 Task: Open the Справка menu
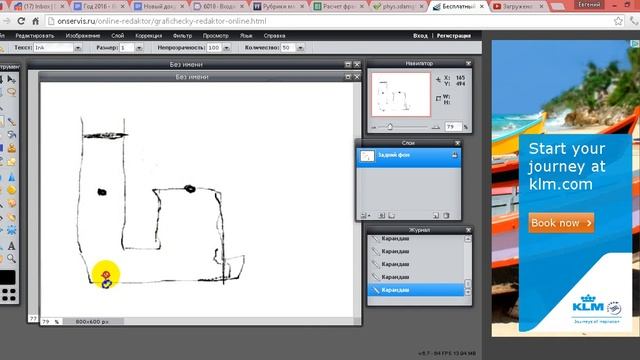tap(274, 36)
